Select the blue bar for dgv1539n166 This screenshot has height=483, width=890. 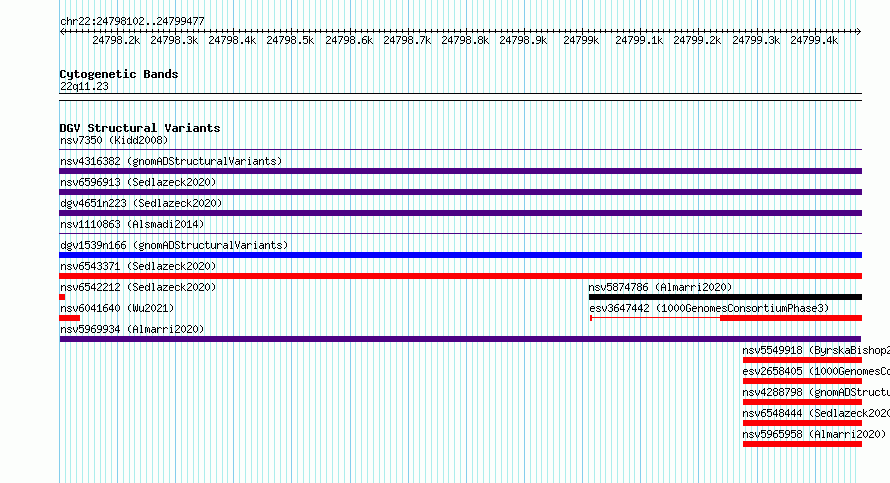pos(460,255)
